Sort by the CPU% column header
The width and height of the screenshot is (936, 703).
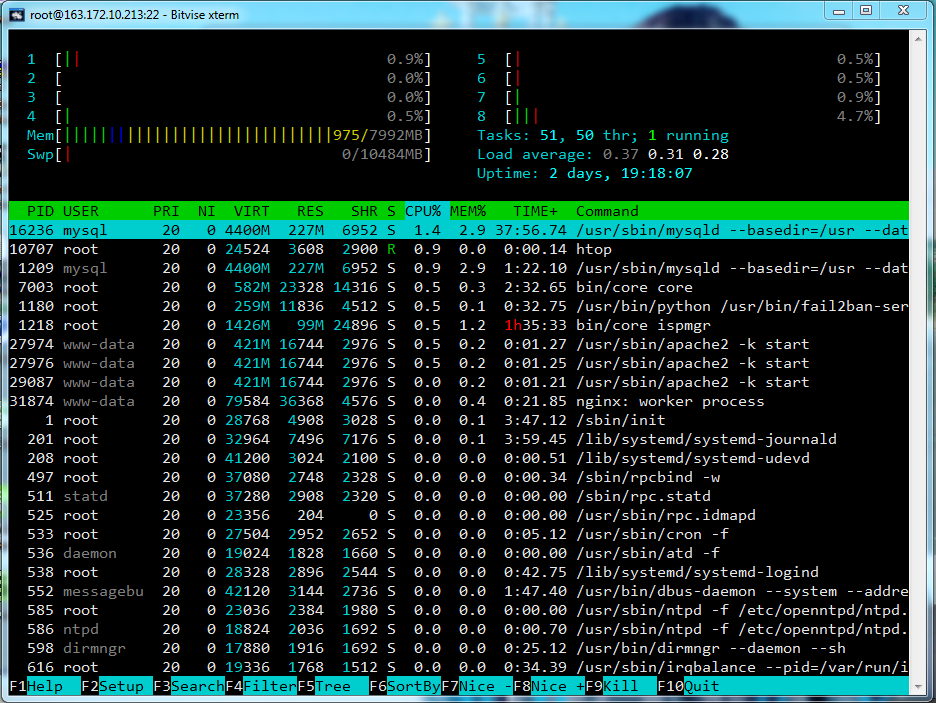tap(423, 211)
